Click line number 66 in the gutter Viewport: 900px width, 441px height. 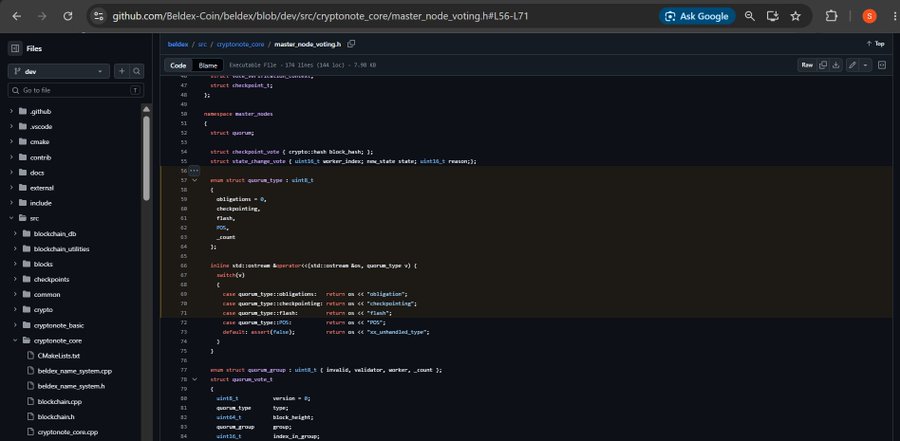tap(184, 266)
